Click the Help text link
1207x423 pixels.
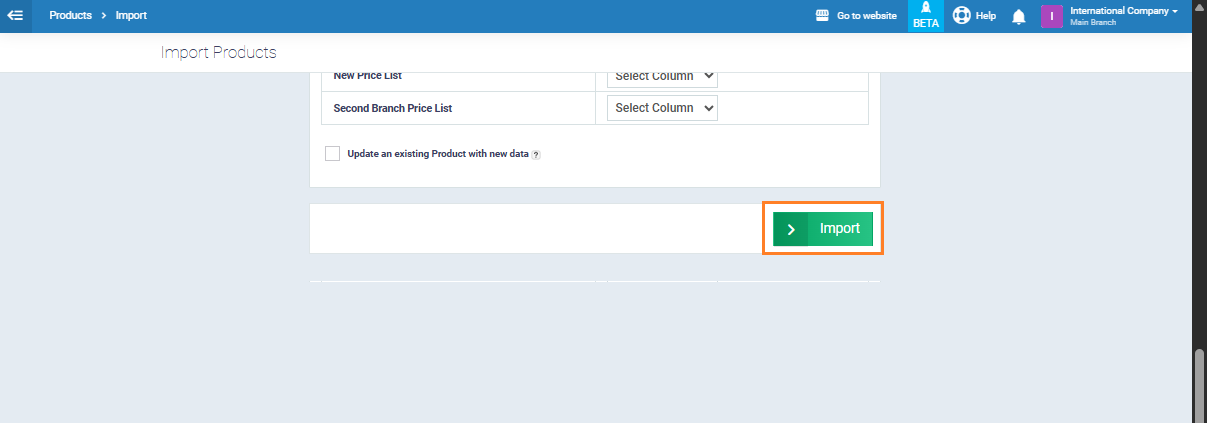coord(986,16)
